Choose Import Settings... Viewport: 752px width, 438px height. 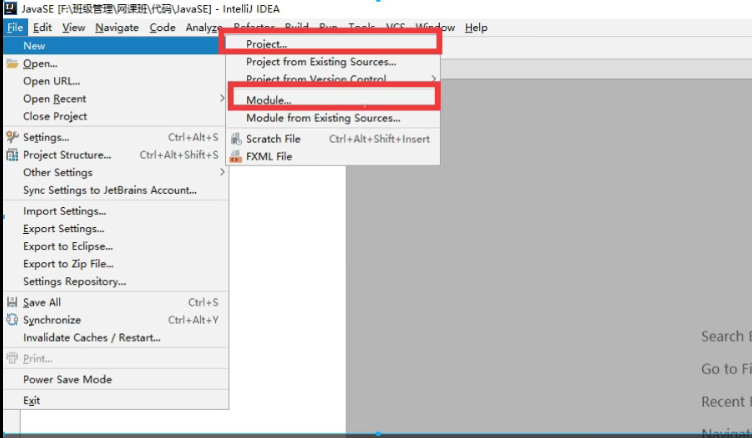click(x=114, y=211)
